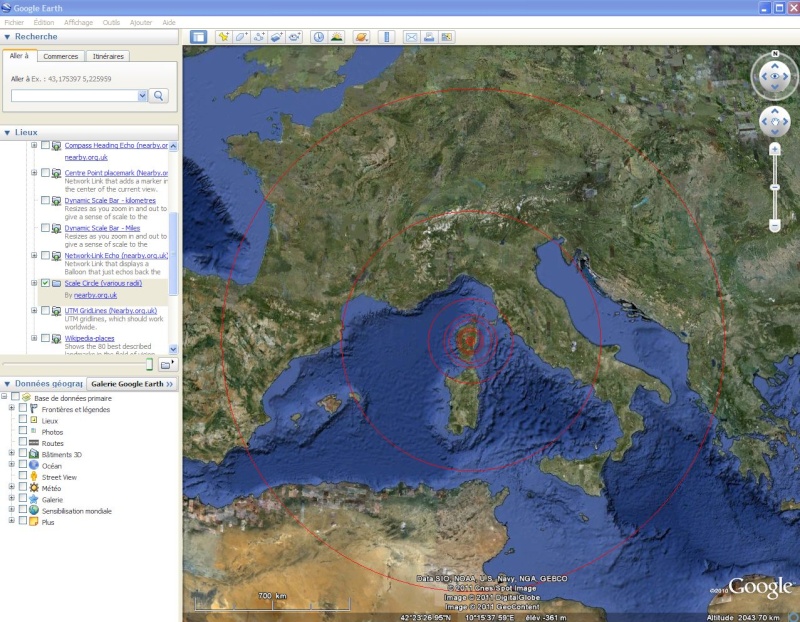Open the Network-Link Echo link
Image resolution: width=800 pixels, height=622 pixels.
[116, 256]
